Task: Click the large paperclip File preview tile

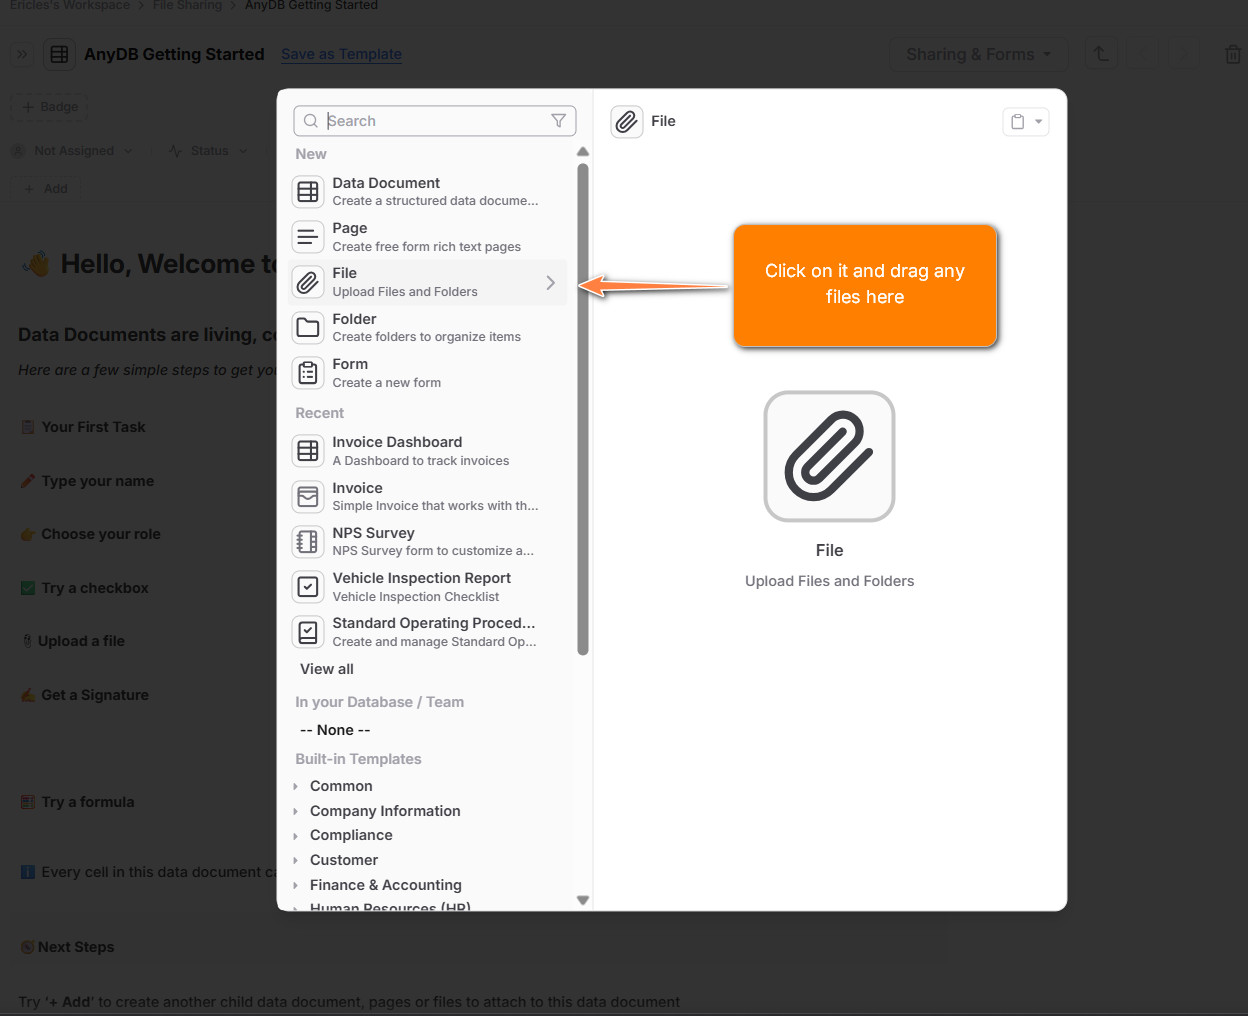Action: pyautogui.click(x=829, y=456)
